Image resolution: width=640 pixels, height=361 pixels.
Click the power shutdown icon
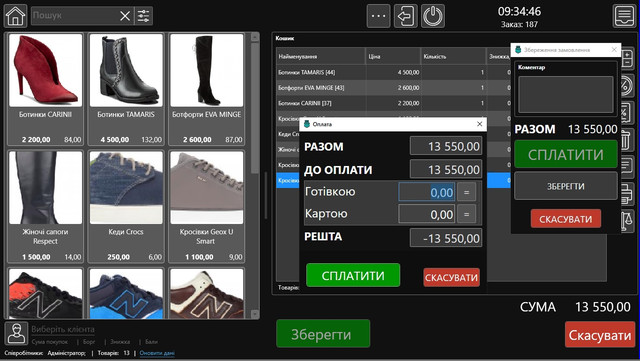[x=433, y=16]
